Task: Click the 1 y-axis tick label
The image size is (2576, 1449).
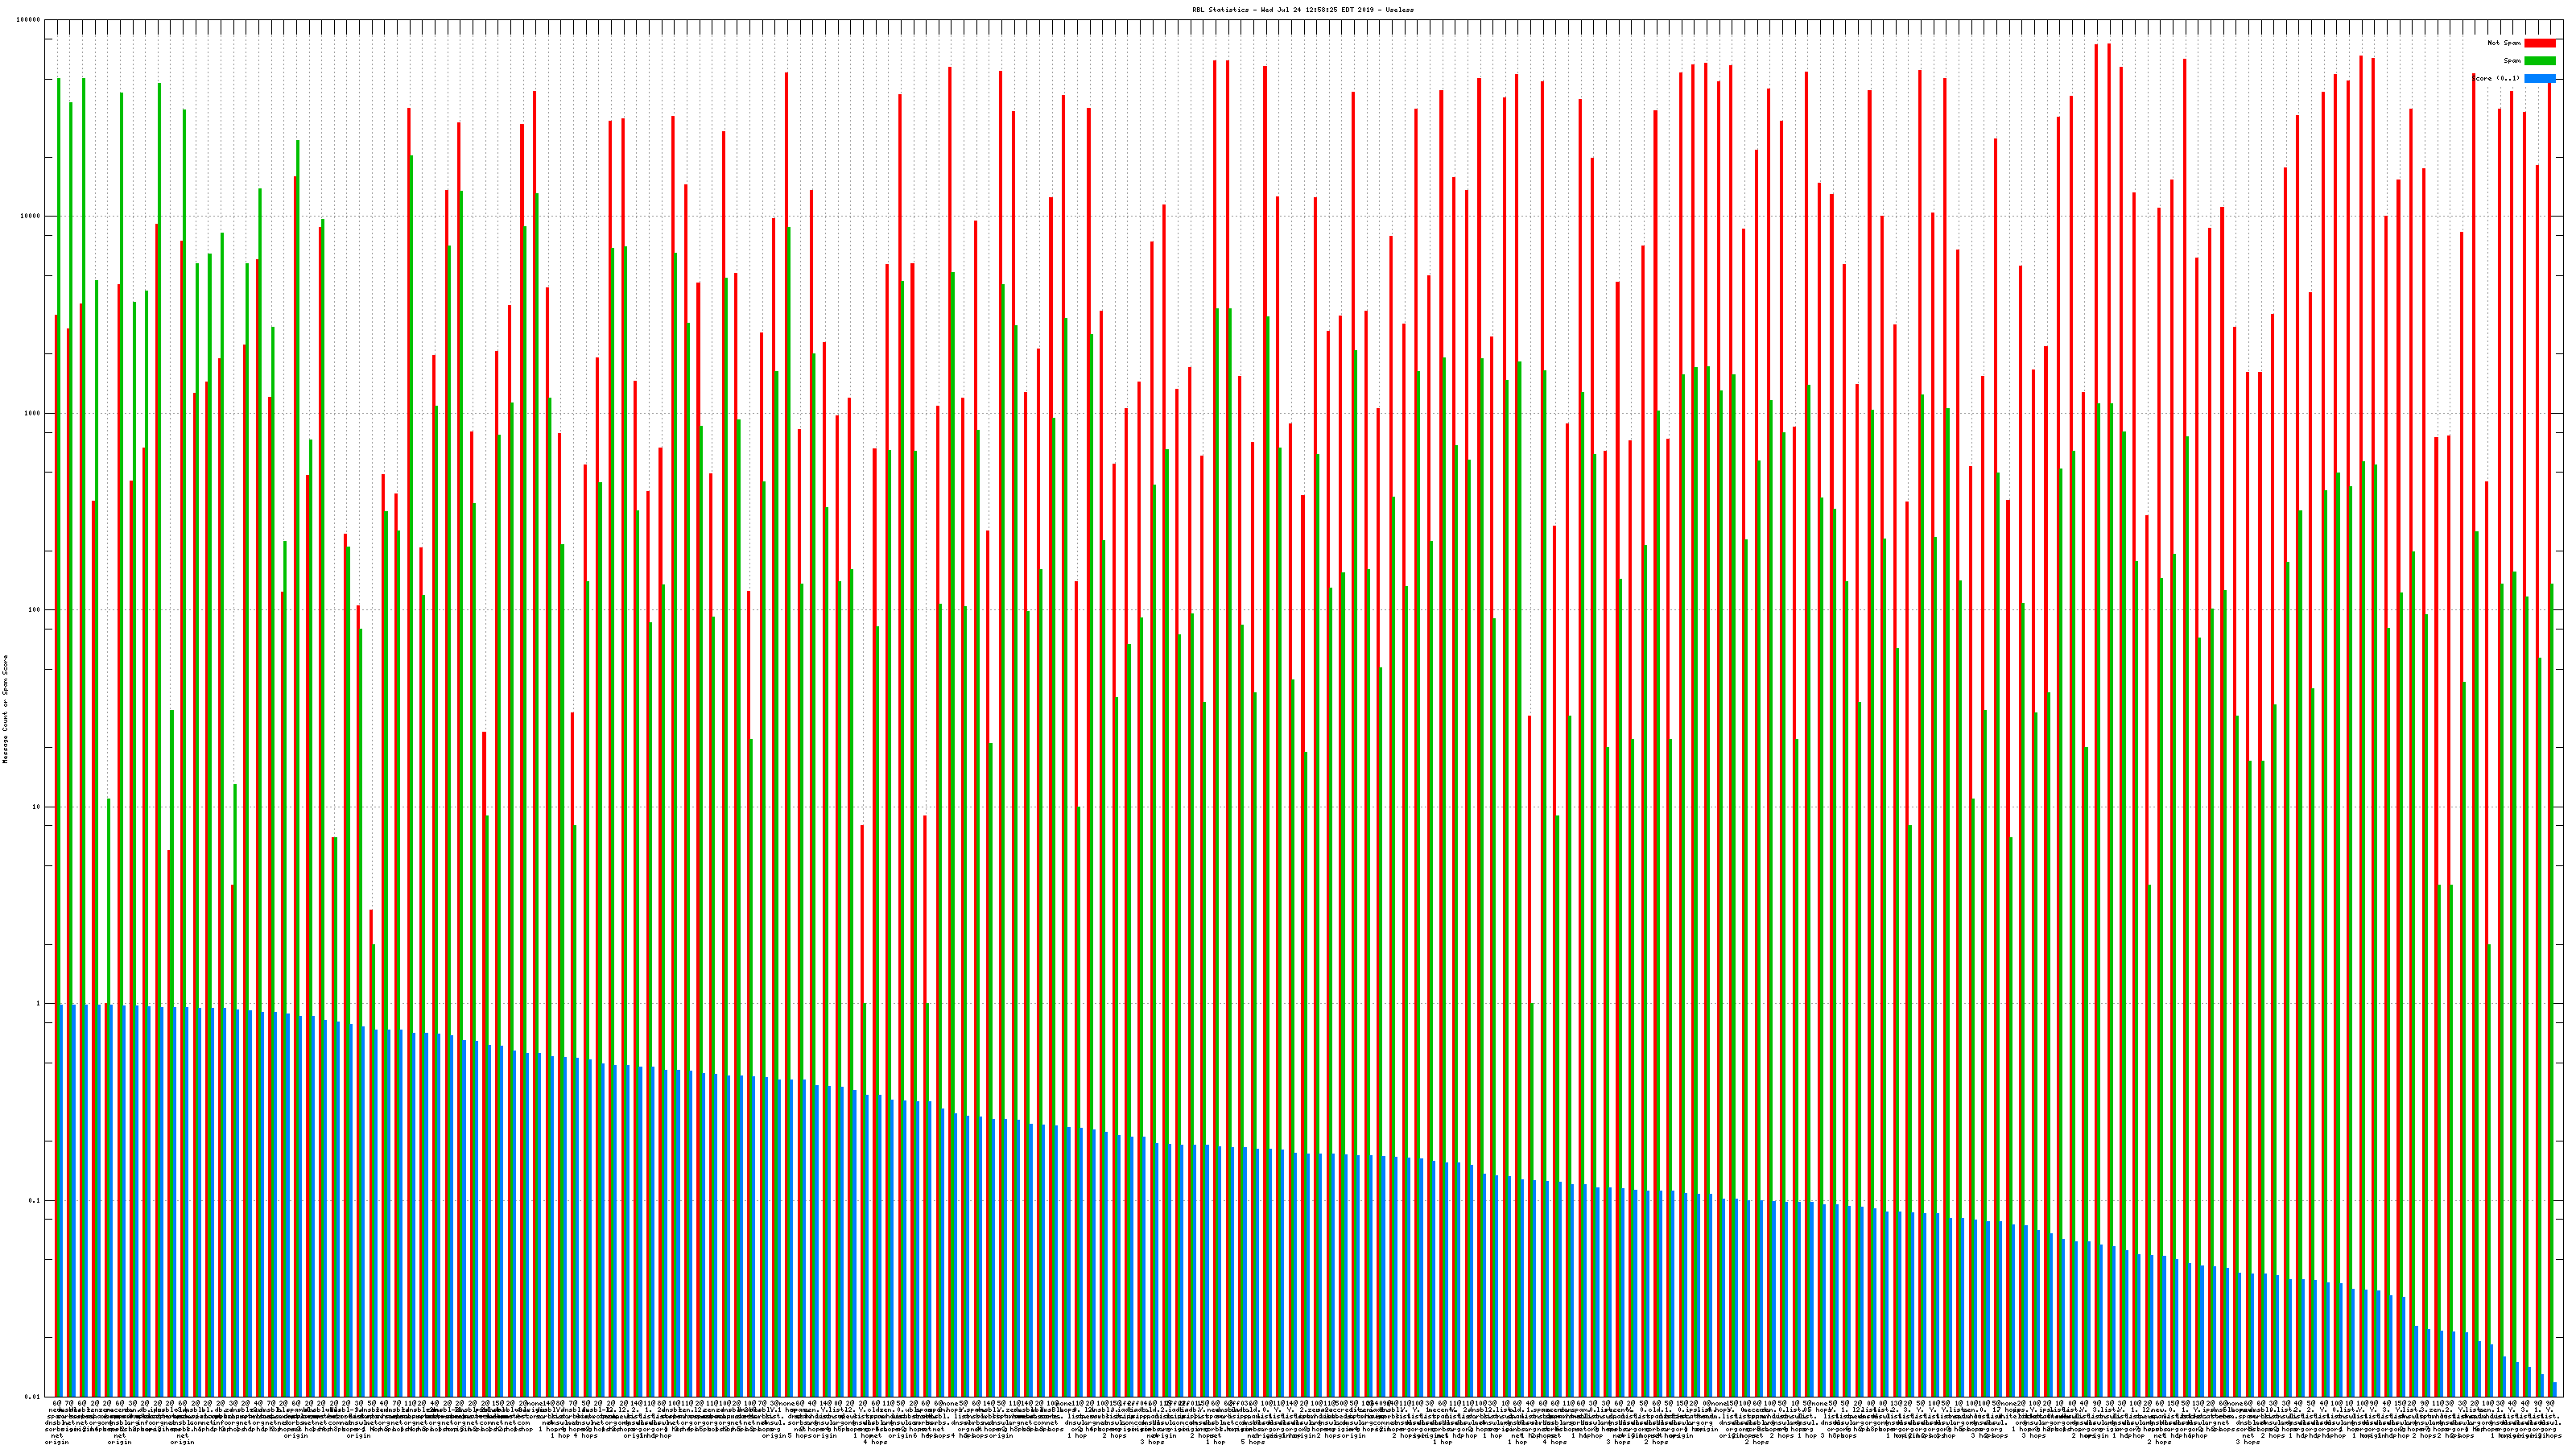Action: pyautogui.click(x=39, y=1004)
